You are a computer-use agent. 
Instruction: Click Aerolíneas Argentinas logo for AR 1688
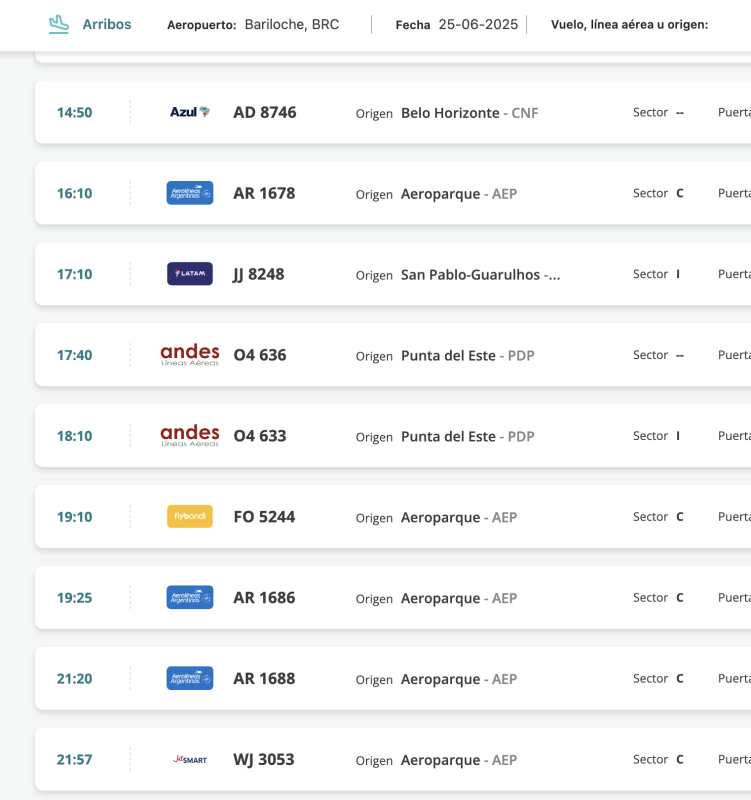tap(189, 678)
